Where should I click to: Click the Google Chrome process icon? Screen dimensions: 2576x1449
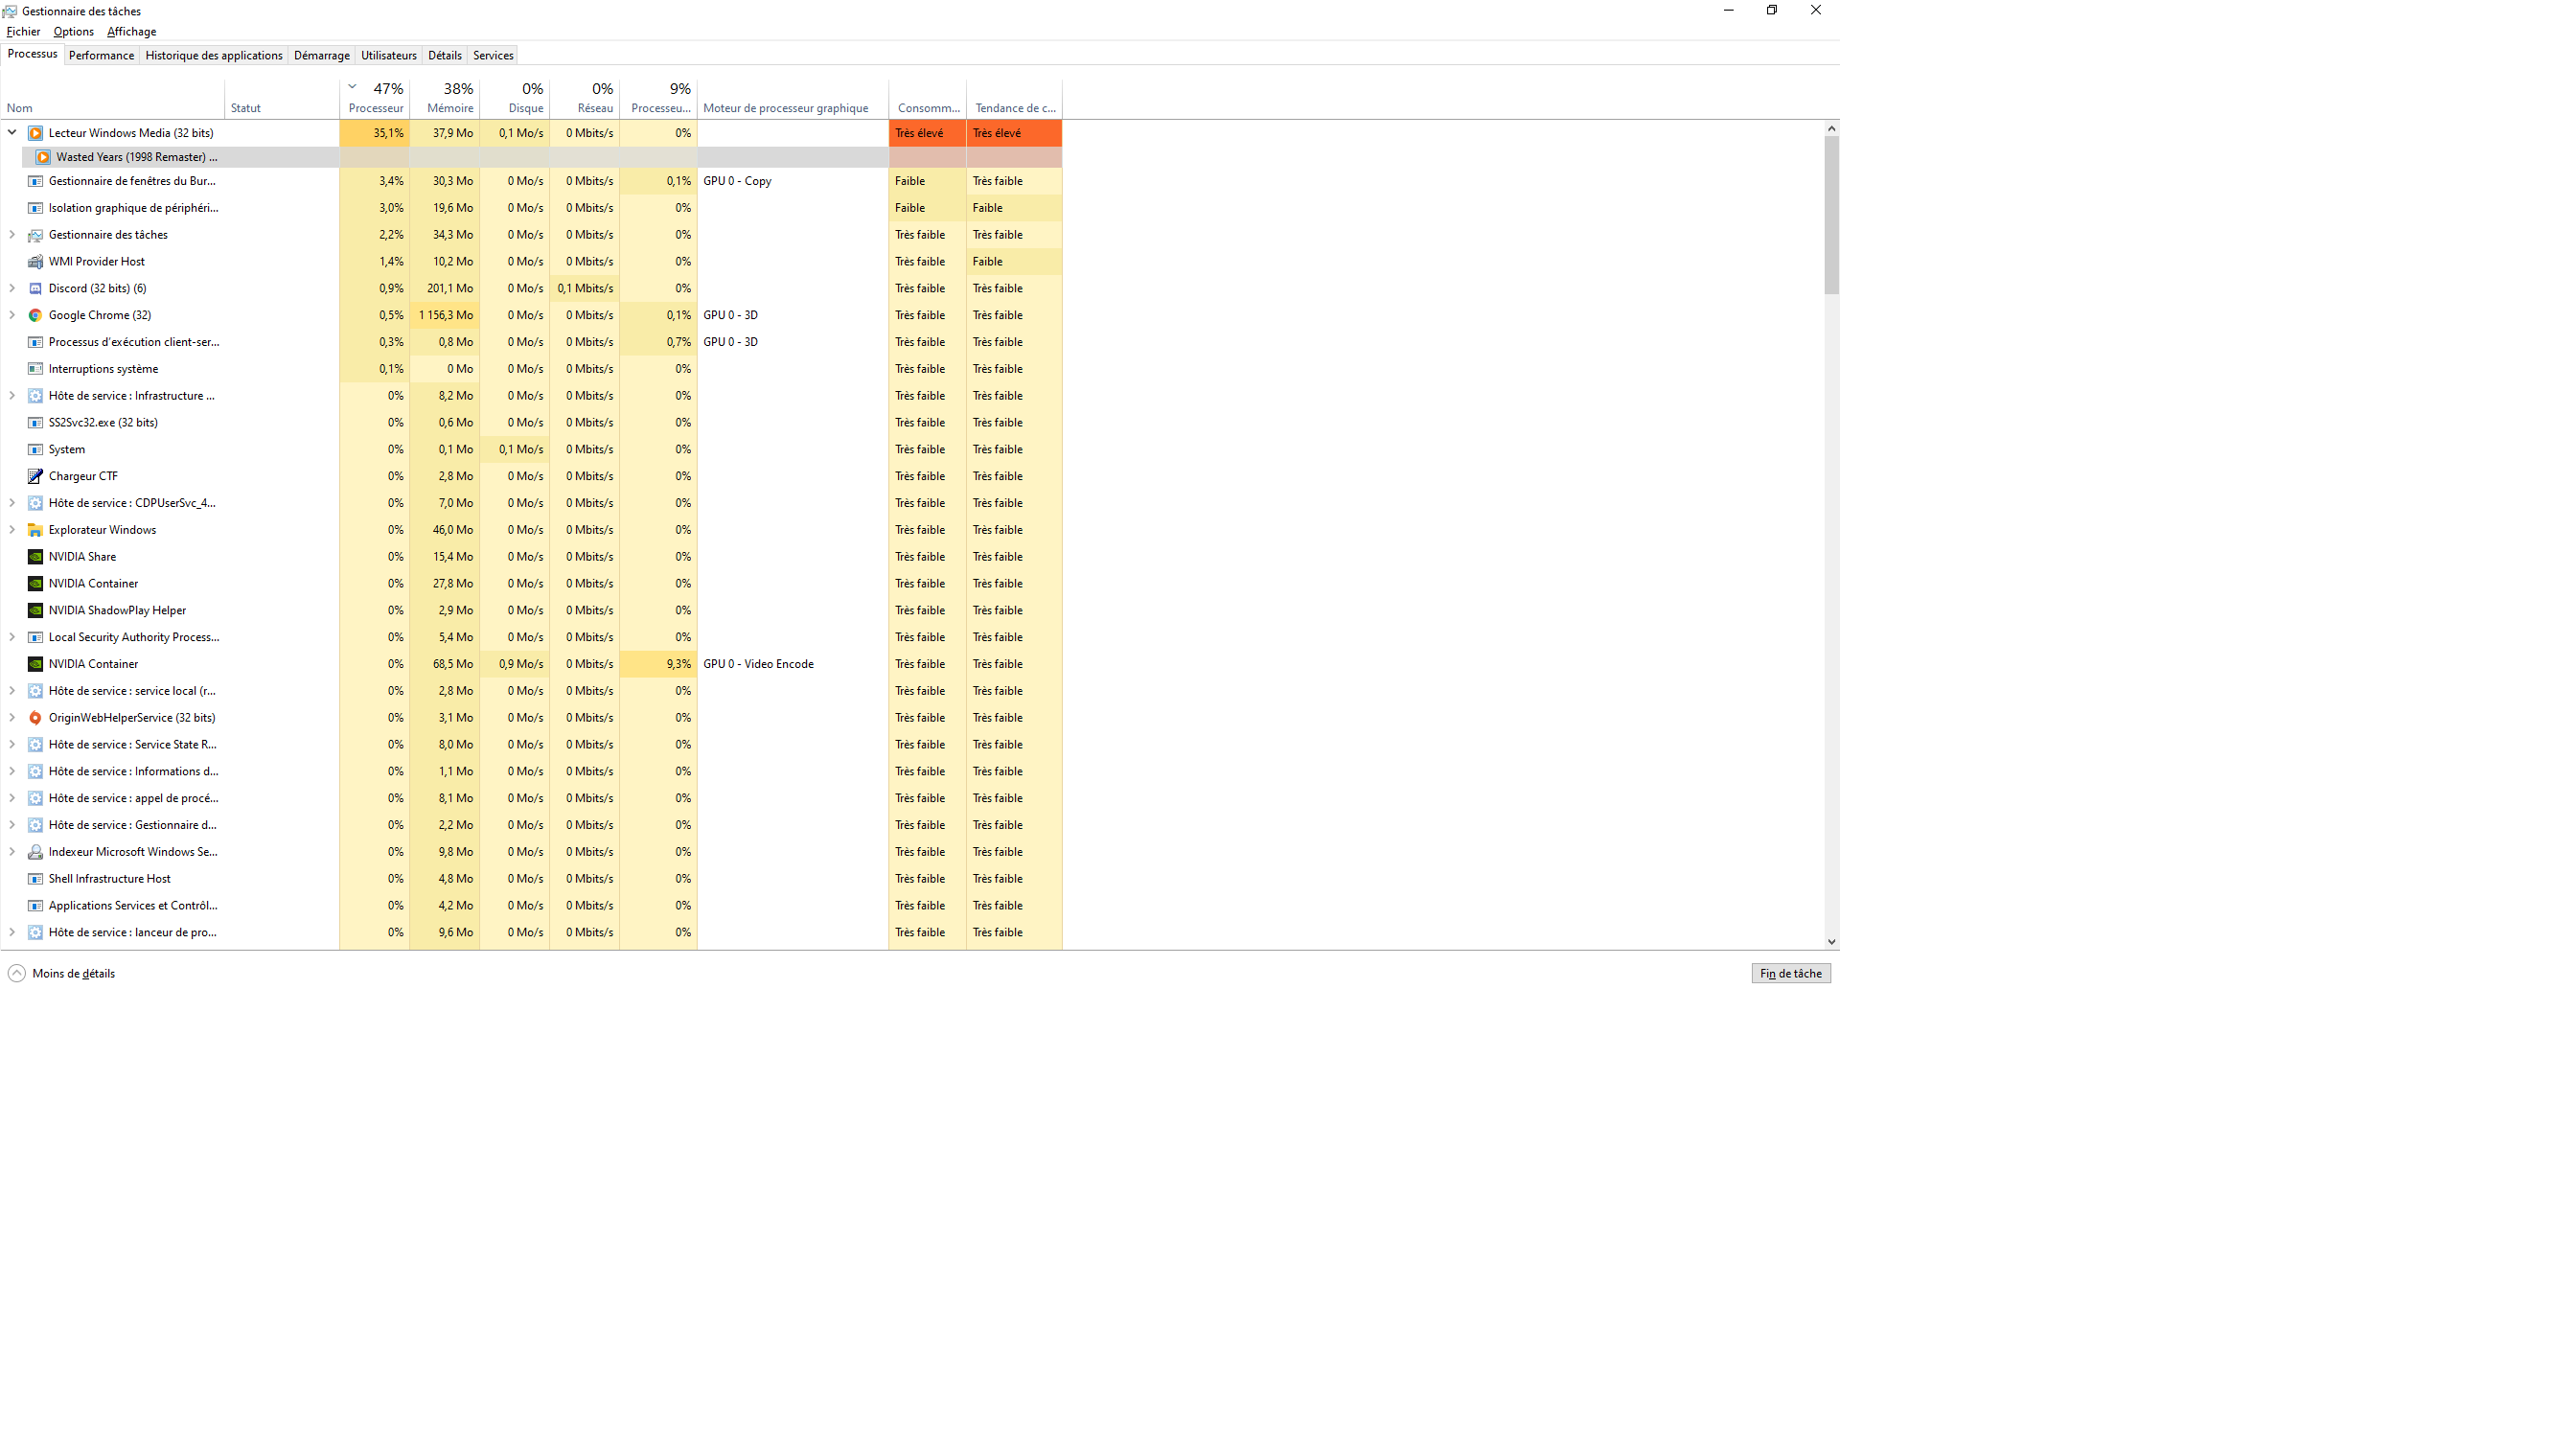pos(35,315)
